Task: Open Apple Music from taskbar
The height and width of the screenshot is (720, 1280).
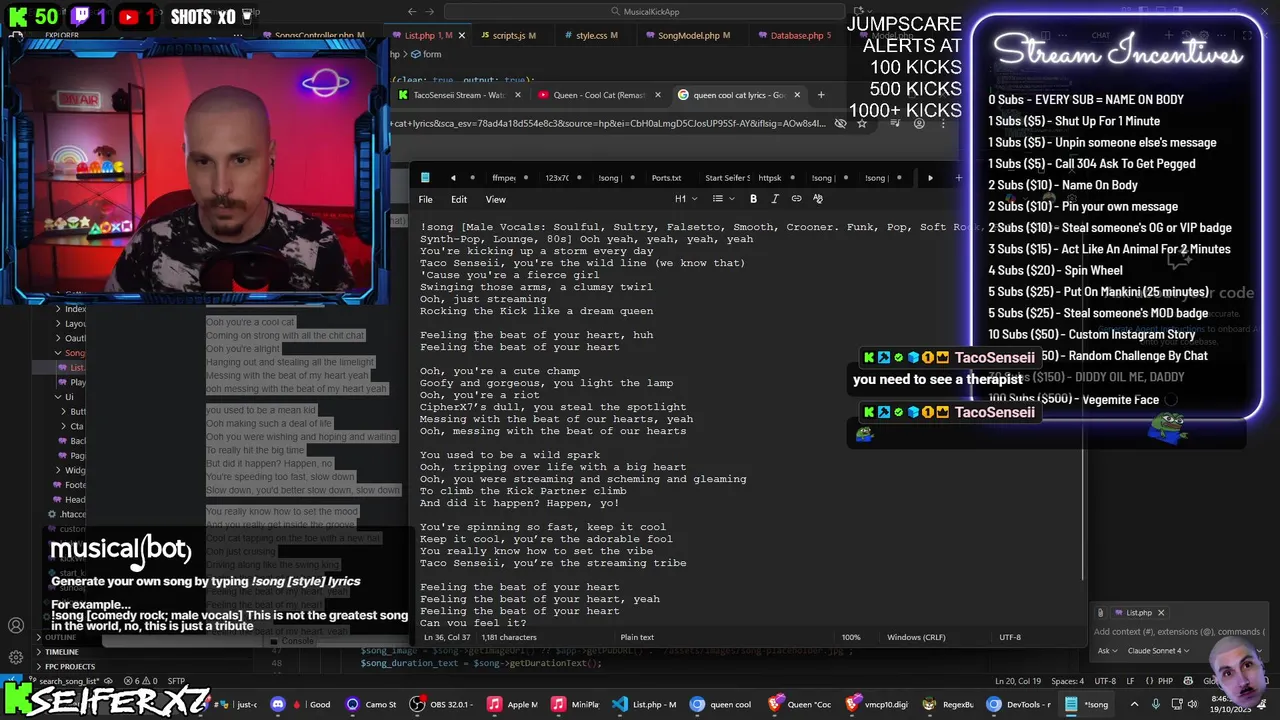Action: point(514,704)
